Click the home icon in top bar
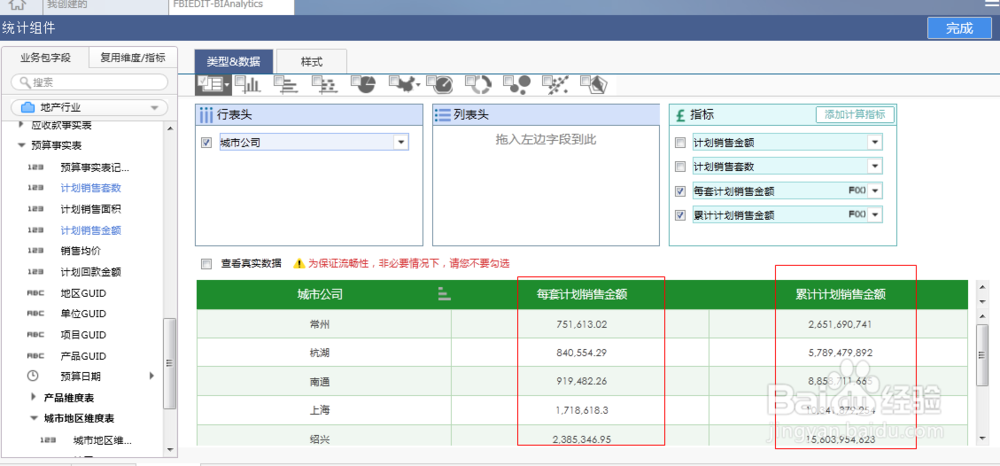 [19, 5]
